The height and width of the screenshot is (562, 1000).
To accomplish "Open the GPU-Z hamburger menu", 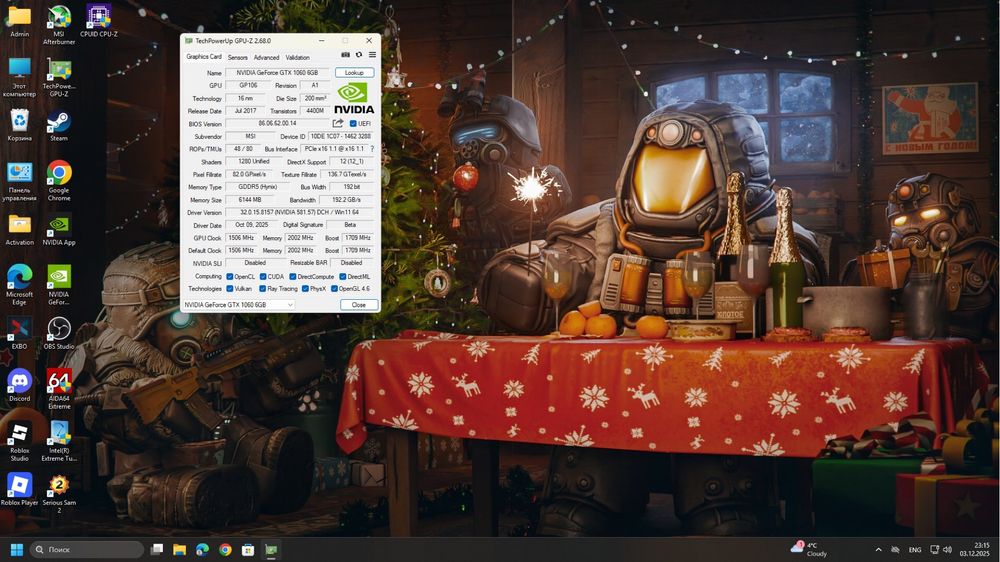I will pos(372,55).
